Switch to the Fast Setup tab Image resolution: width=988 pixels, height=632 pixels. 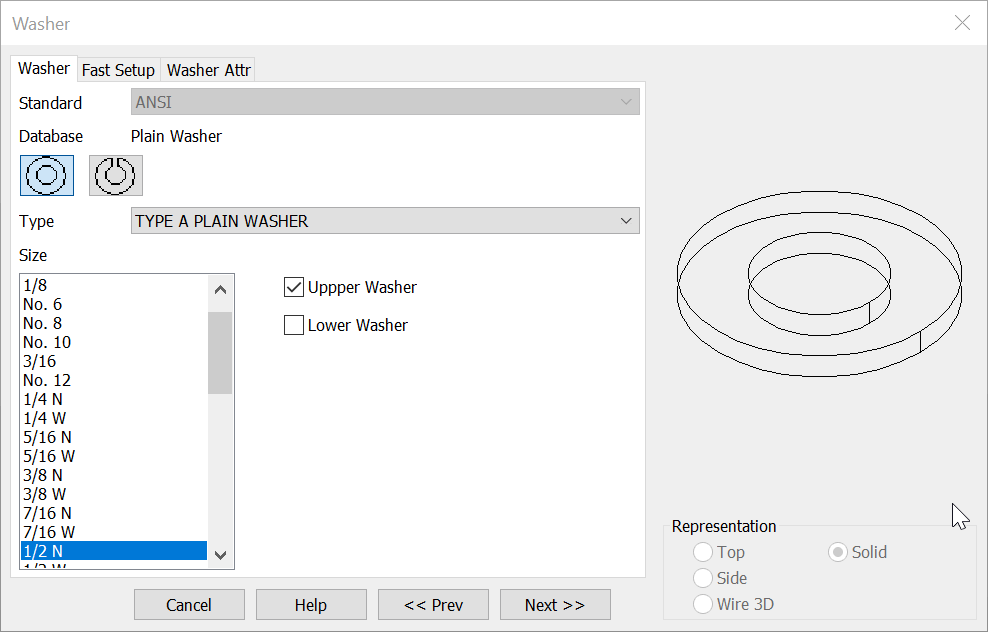click(x=118, y=69)
